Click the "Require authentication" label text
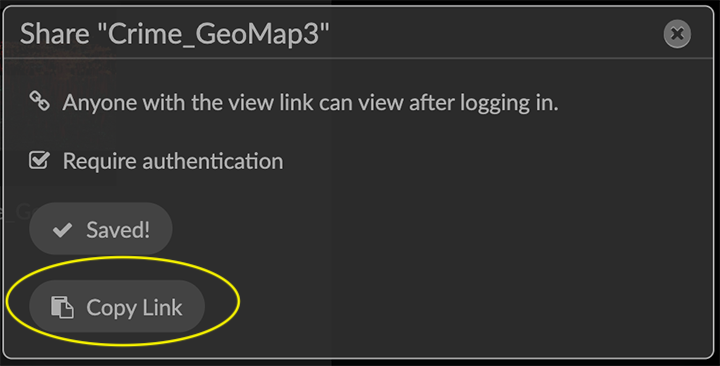Screen dimensions: 720x366 pyautogui.click(x=173, y=162)
